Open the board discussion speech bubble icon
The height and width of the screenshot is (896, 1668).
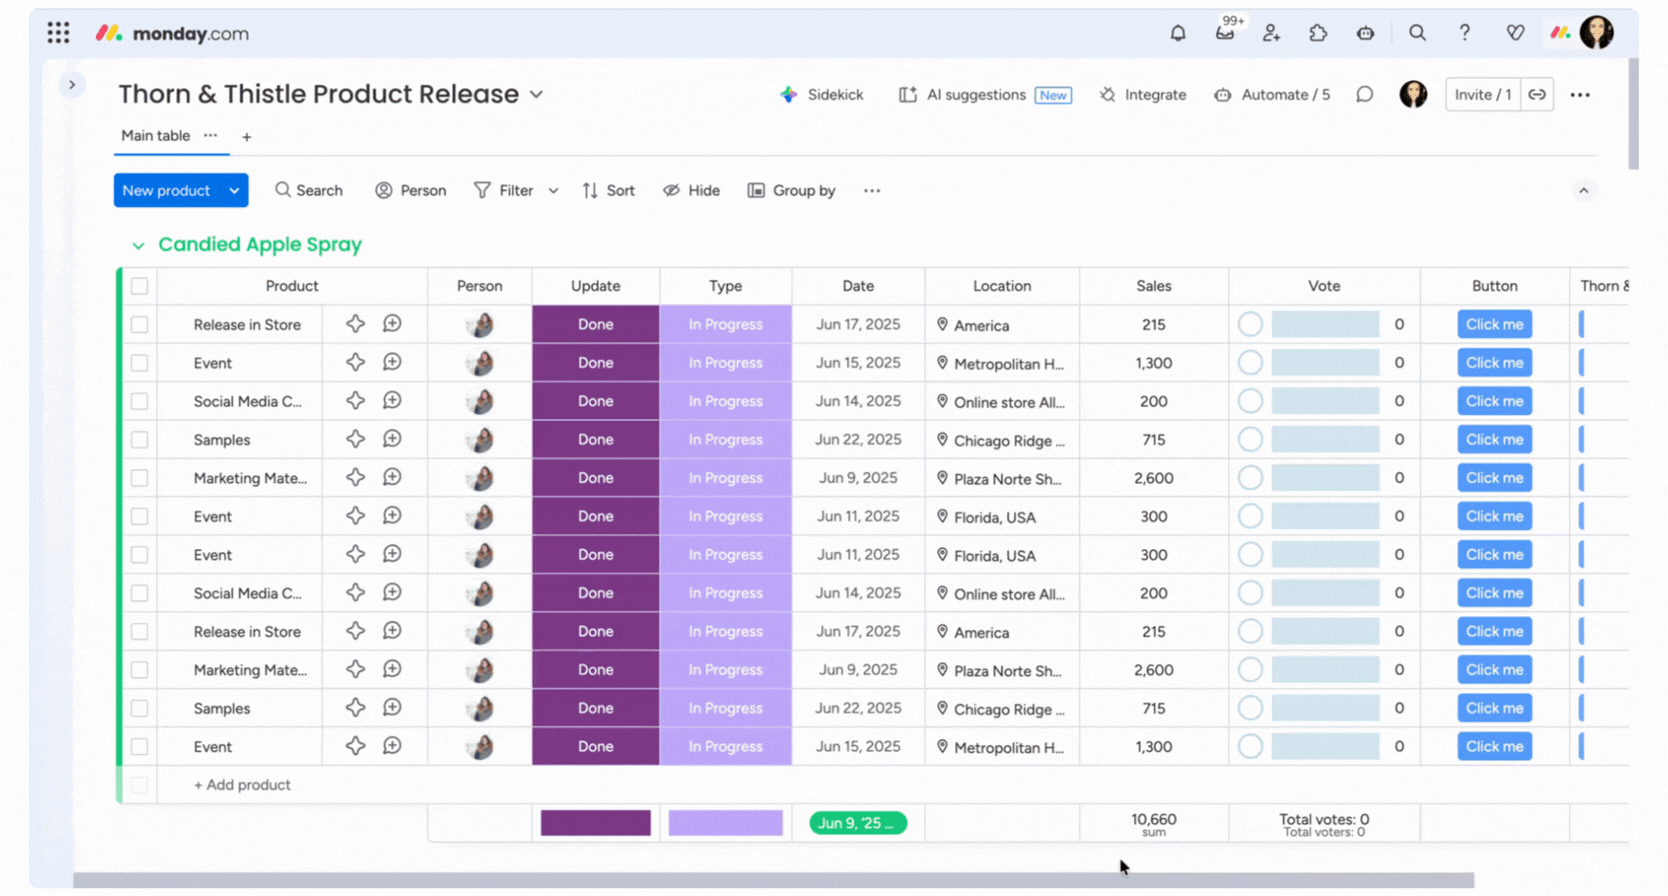(1364, 94)
